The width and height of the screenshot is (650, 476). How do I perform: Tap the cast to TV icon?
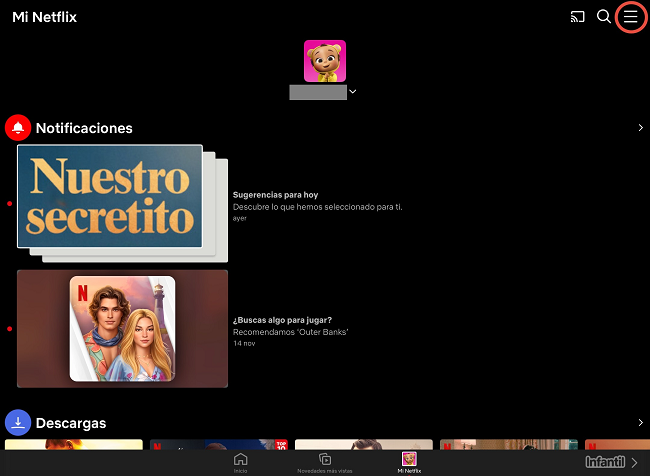pyautogui.click(x=577, y=17)
